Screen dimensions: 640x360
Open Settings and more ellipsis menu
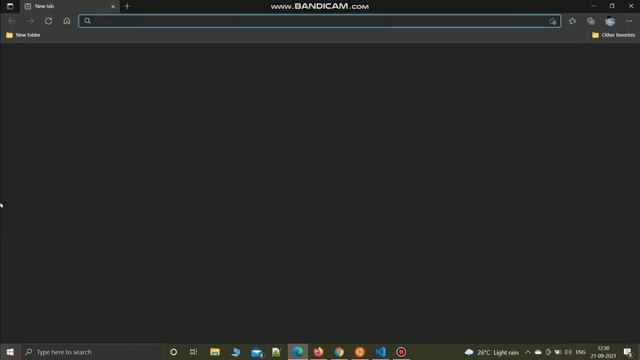point(629,21)
